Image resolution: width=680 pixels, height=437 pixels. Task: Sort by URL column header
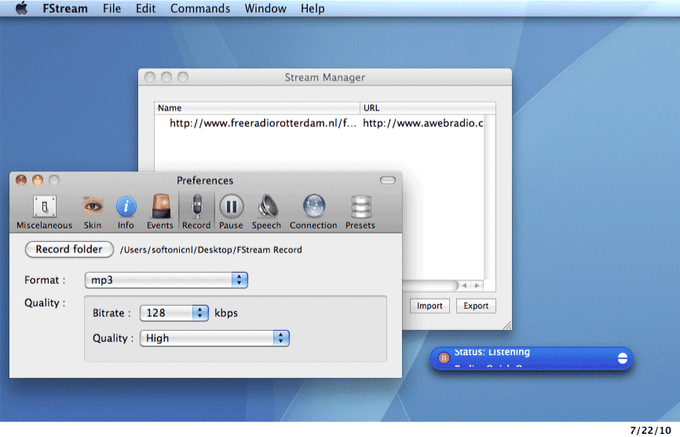click(428, 108)
